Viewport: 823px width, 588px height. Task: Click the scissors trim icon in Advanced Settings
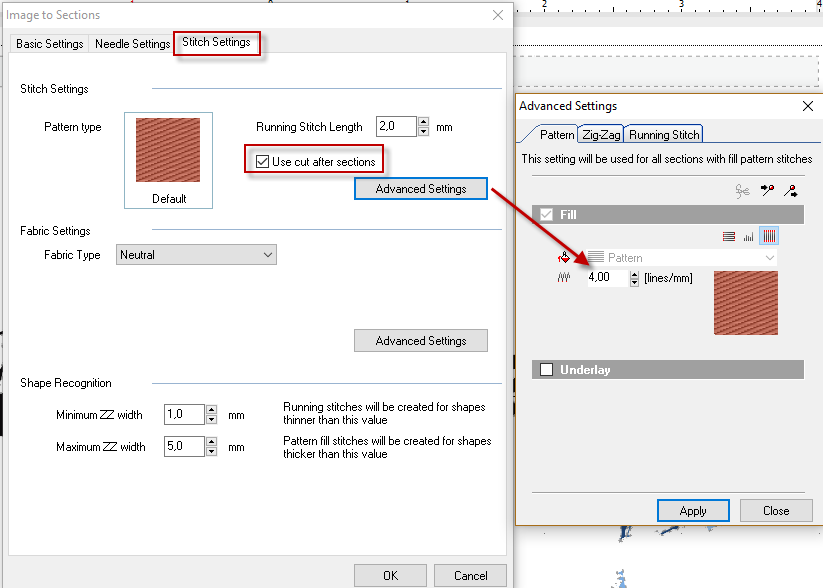click(x=742, y=191)
